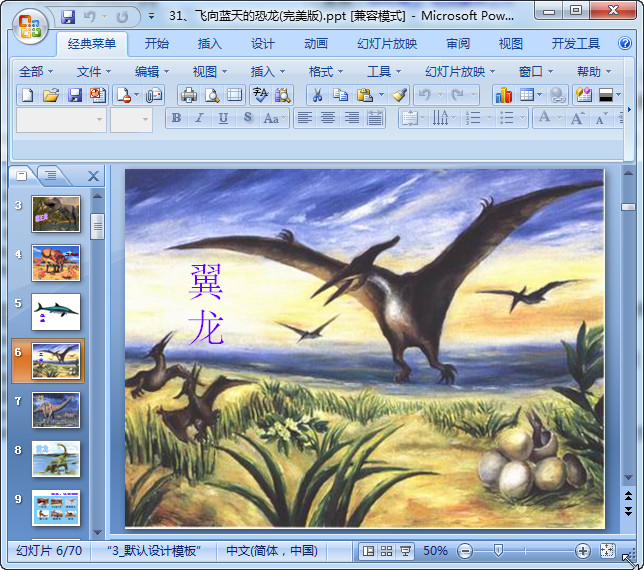Screen dimensions: 644x570
Task: Switch to 开发工具 ribbon tab
Action: 575,43
